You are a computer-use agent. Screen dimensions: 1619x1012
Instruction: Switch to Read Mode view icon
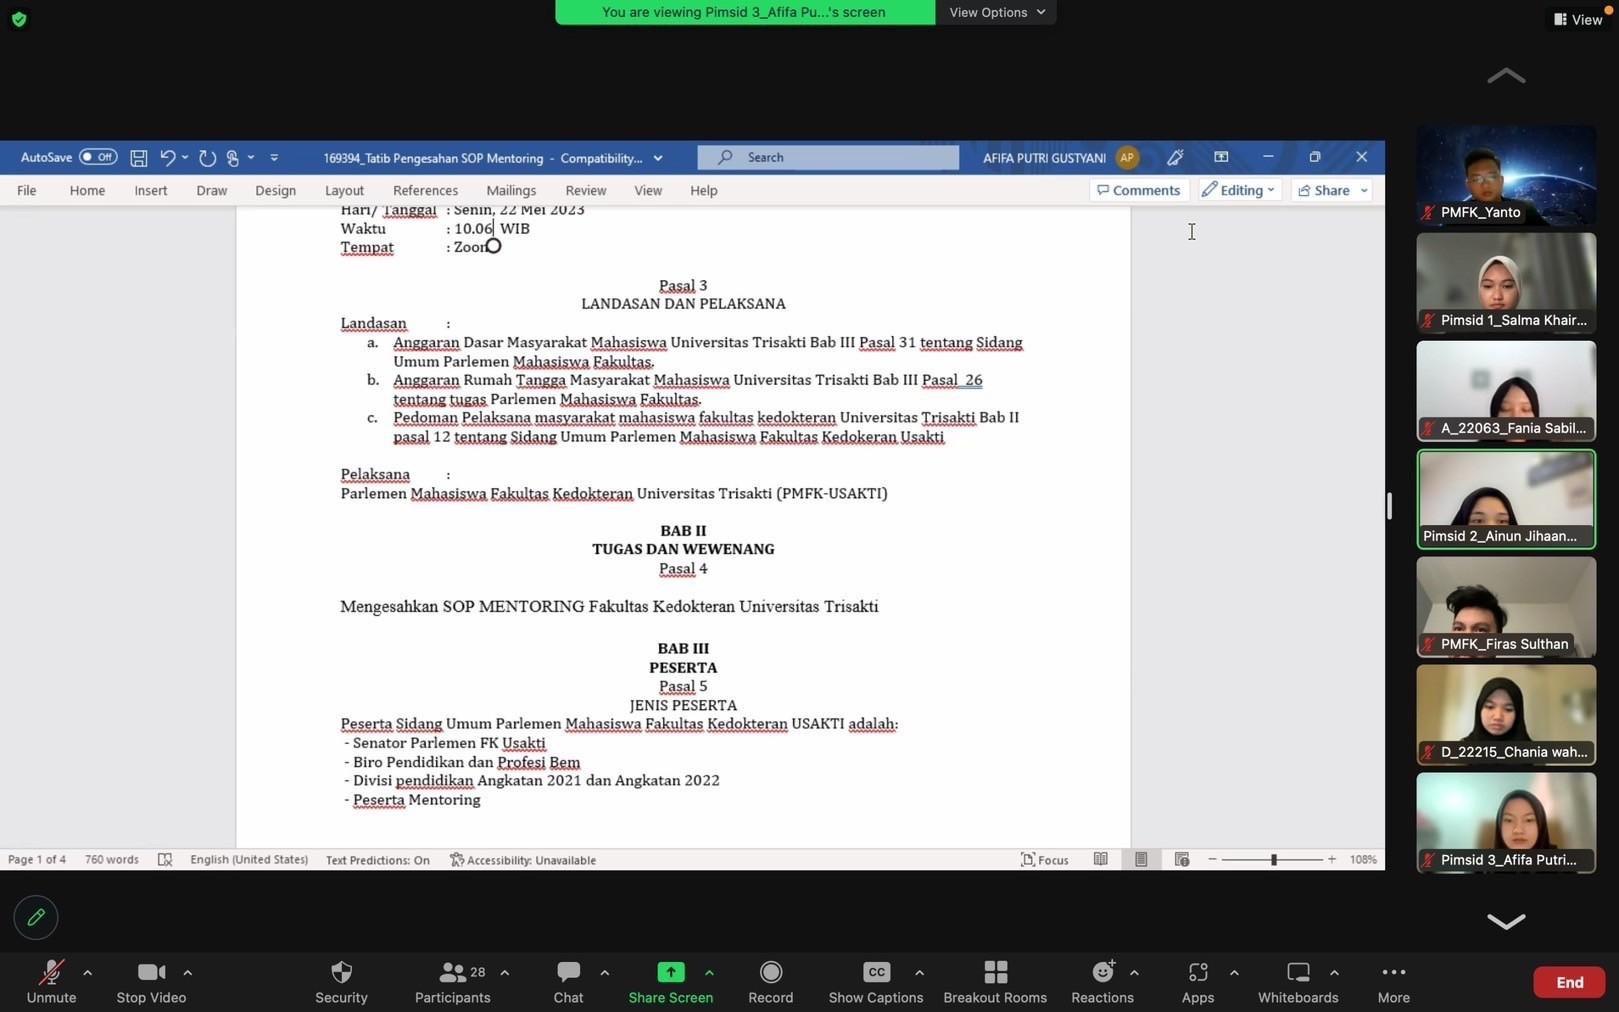(x=1100, y=859)
